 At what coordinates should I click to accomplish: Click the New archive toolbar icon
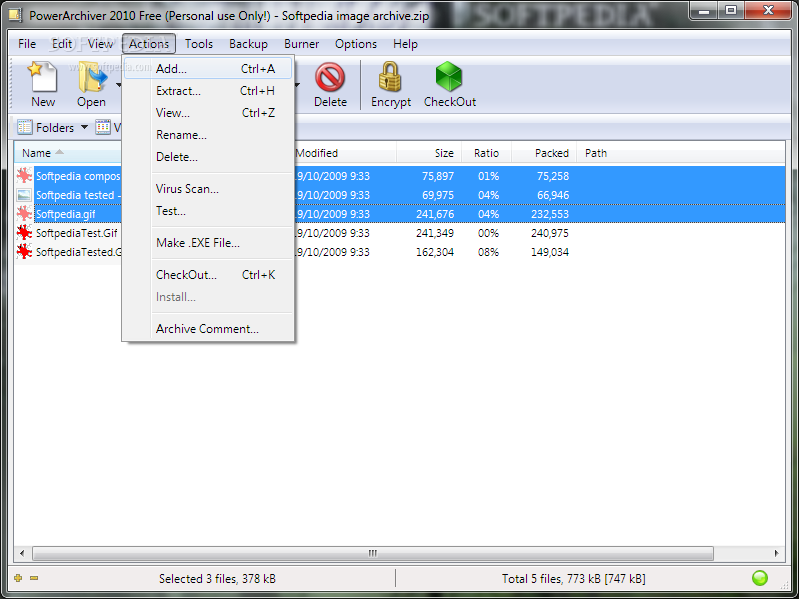point(43,76)
